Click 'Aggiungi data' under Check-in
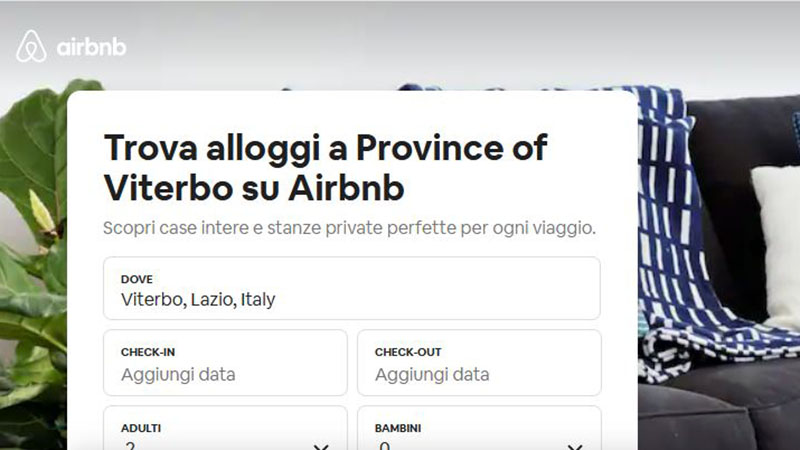800x450 pixels. coord(178,375)
